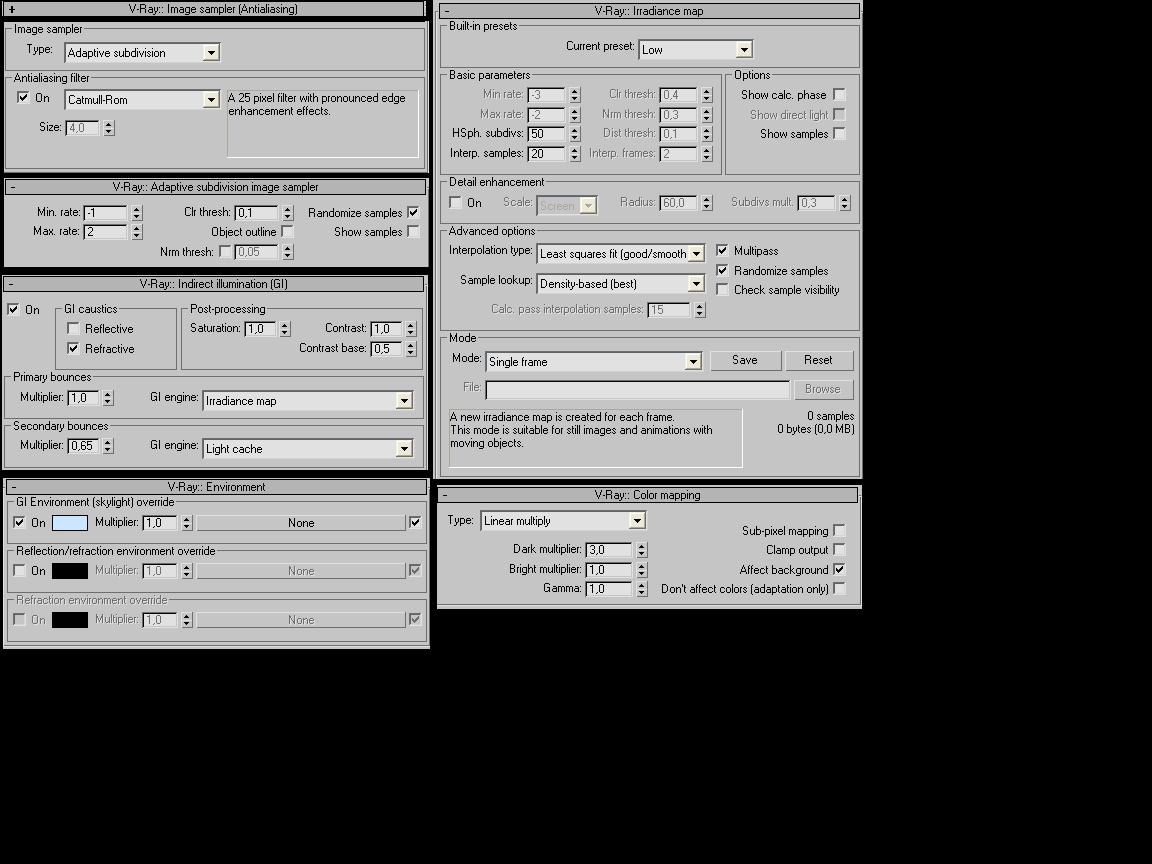The image size is (1152, 864).
Task: Click the Reflection/refraction None map button
Action: coord(301,571)
